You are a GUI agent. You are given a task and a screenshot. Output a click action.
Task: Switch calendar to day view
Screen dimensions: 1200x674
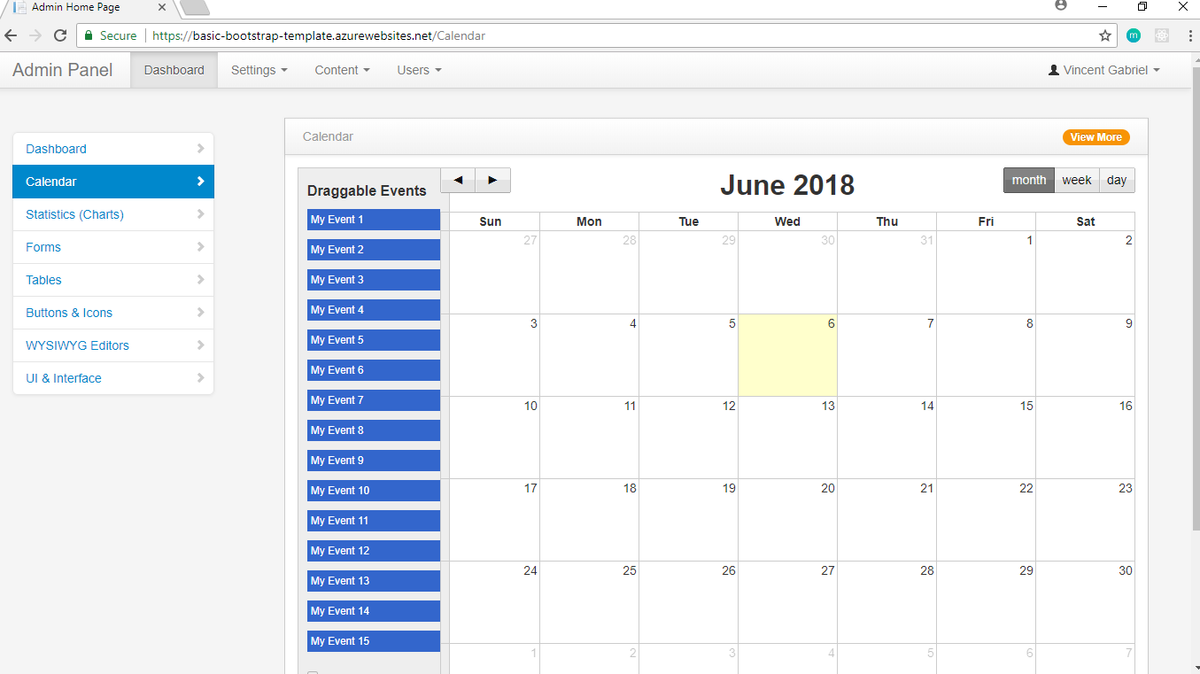[x=1116, y=180]
